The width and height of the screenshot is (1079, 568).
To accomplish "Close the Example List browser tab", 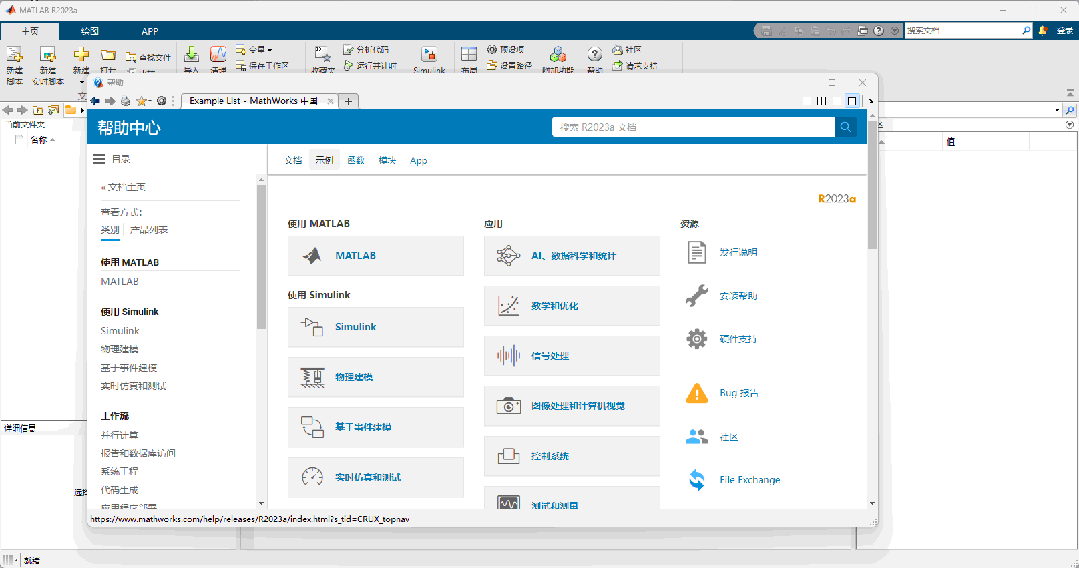I will click(x=330, y=101).
